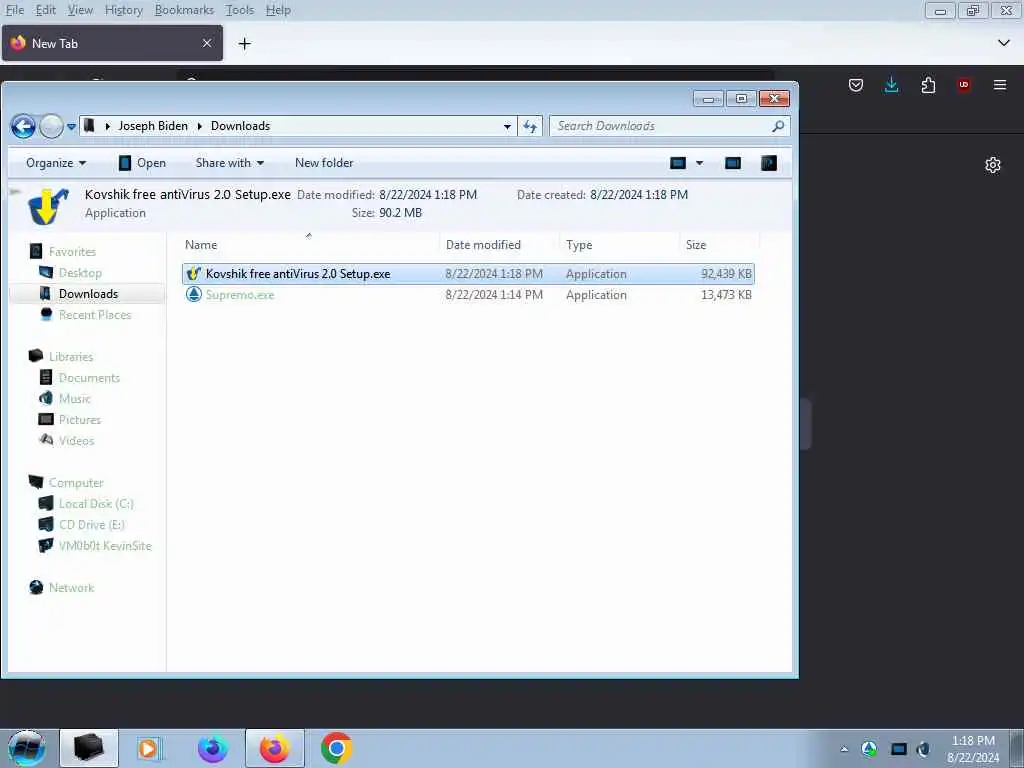Click Libraries in navigation pane
This screenshot has height=768, width=1024.
[71, 357]
